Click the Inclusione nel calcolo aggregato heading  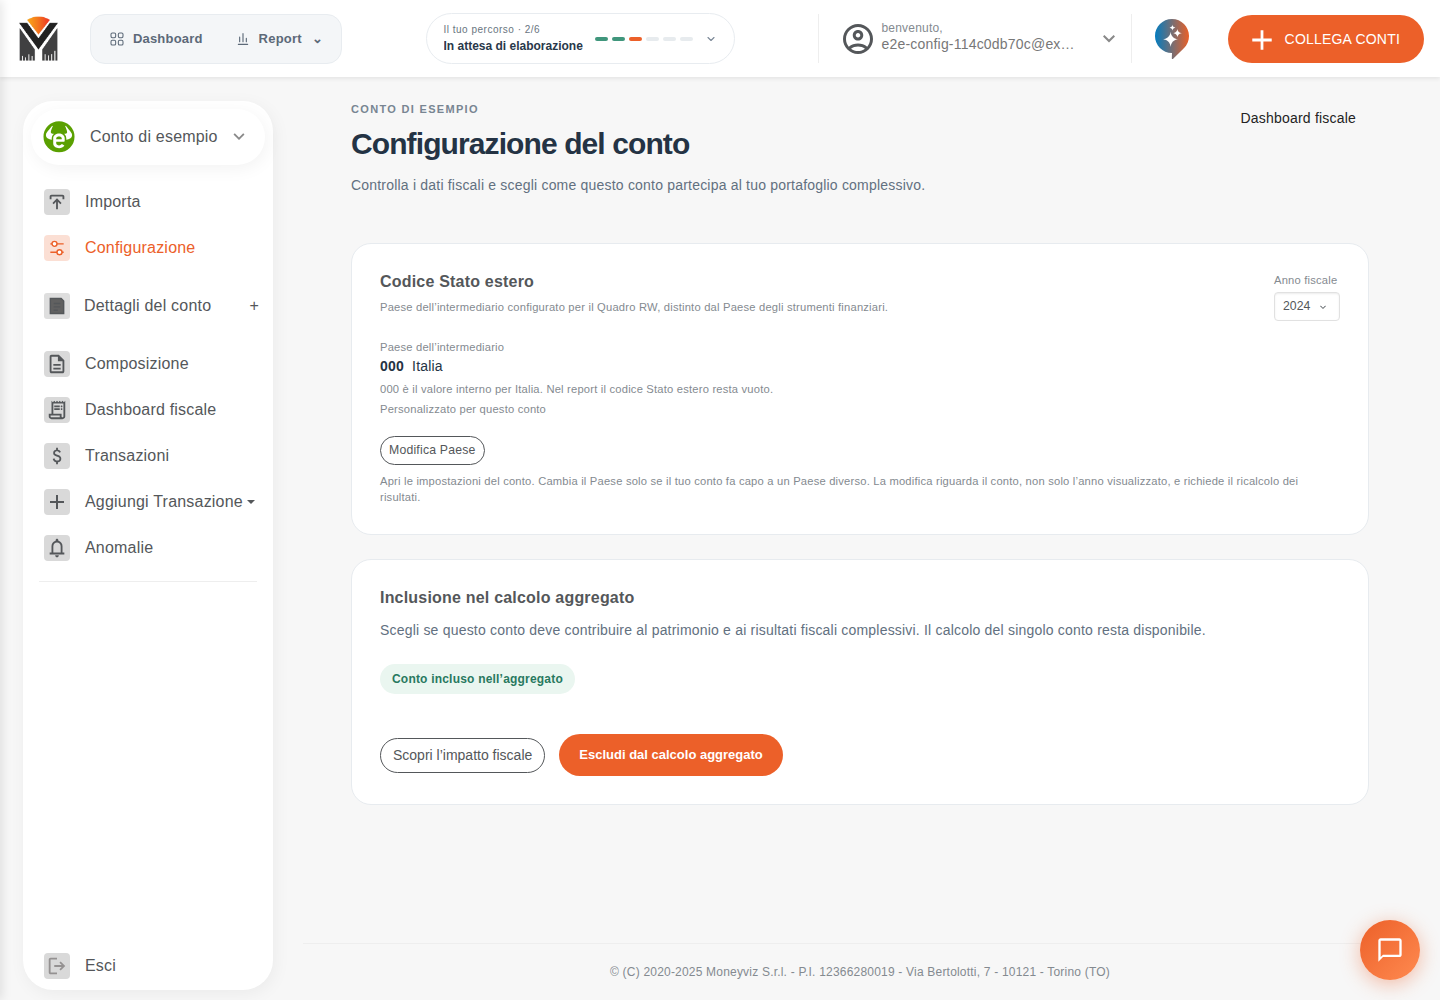point(507,598)
